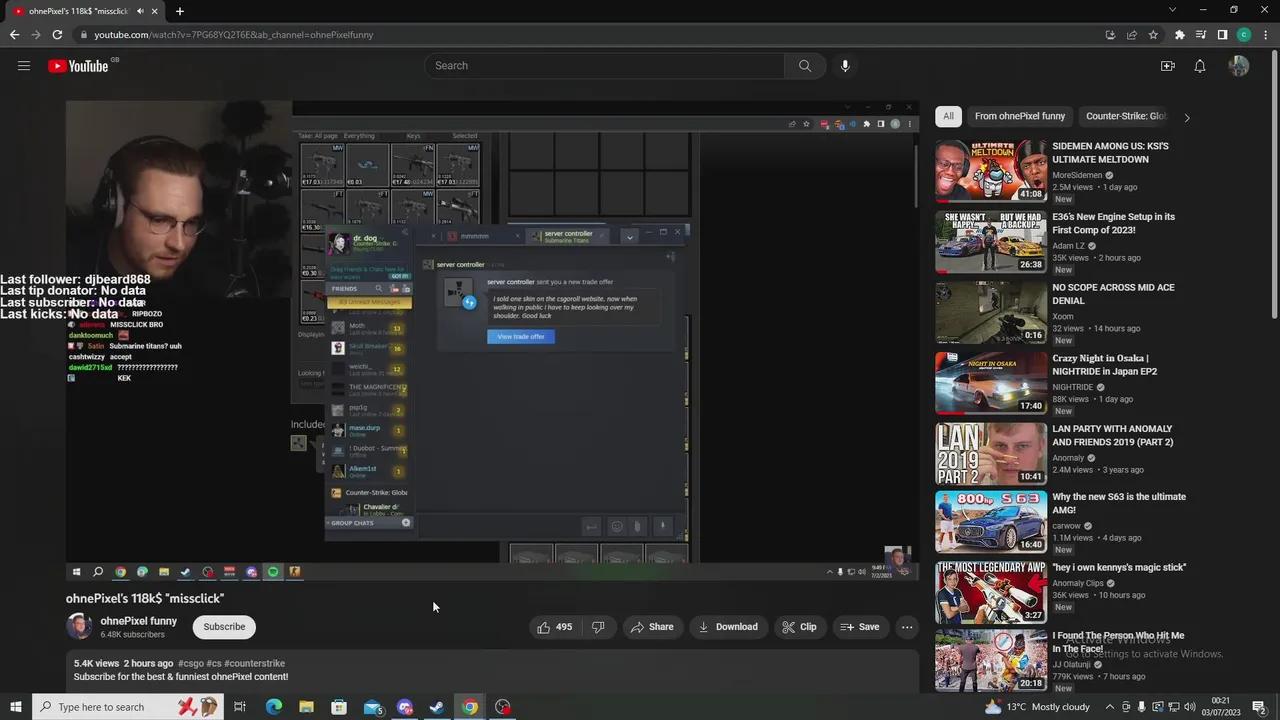Select From ohnePixel funny chip
Image resolution: width=1280 pixels, height=720 pixels.
(1020, 116)
